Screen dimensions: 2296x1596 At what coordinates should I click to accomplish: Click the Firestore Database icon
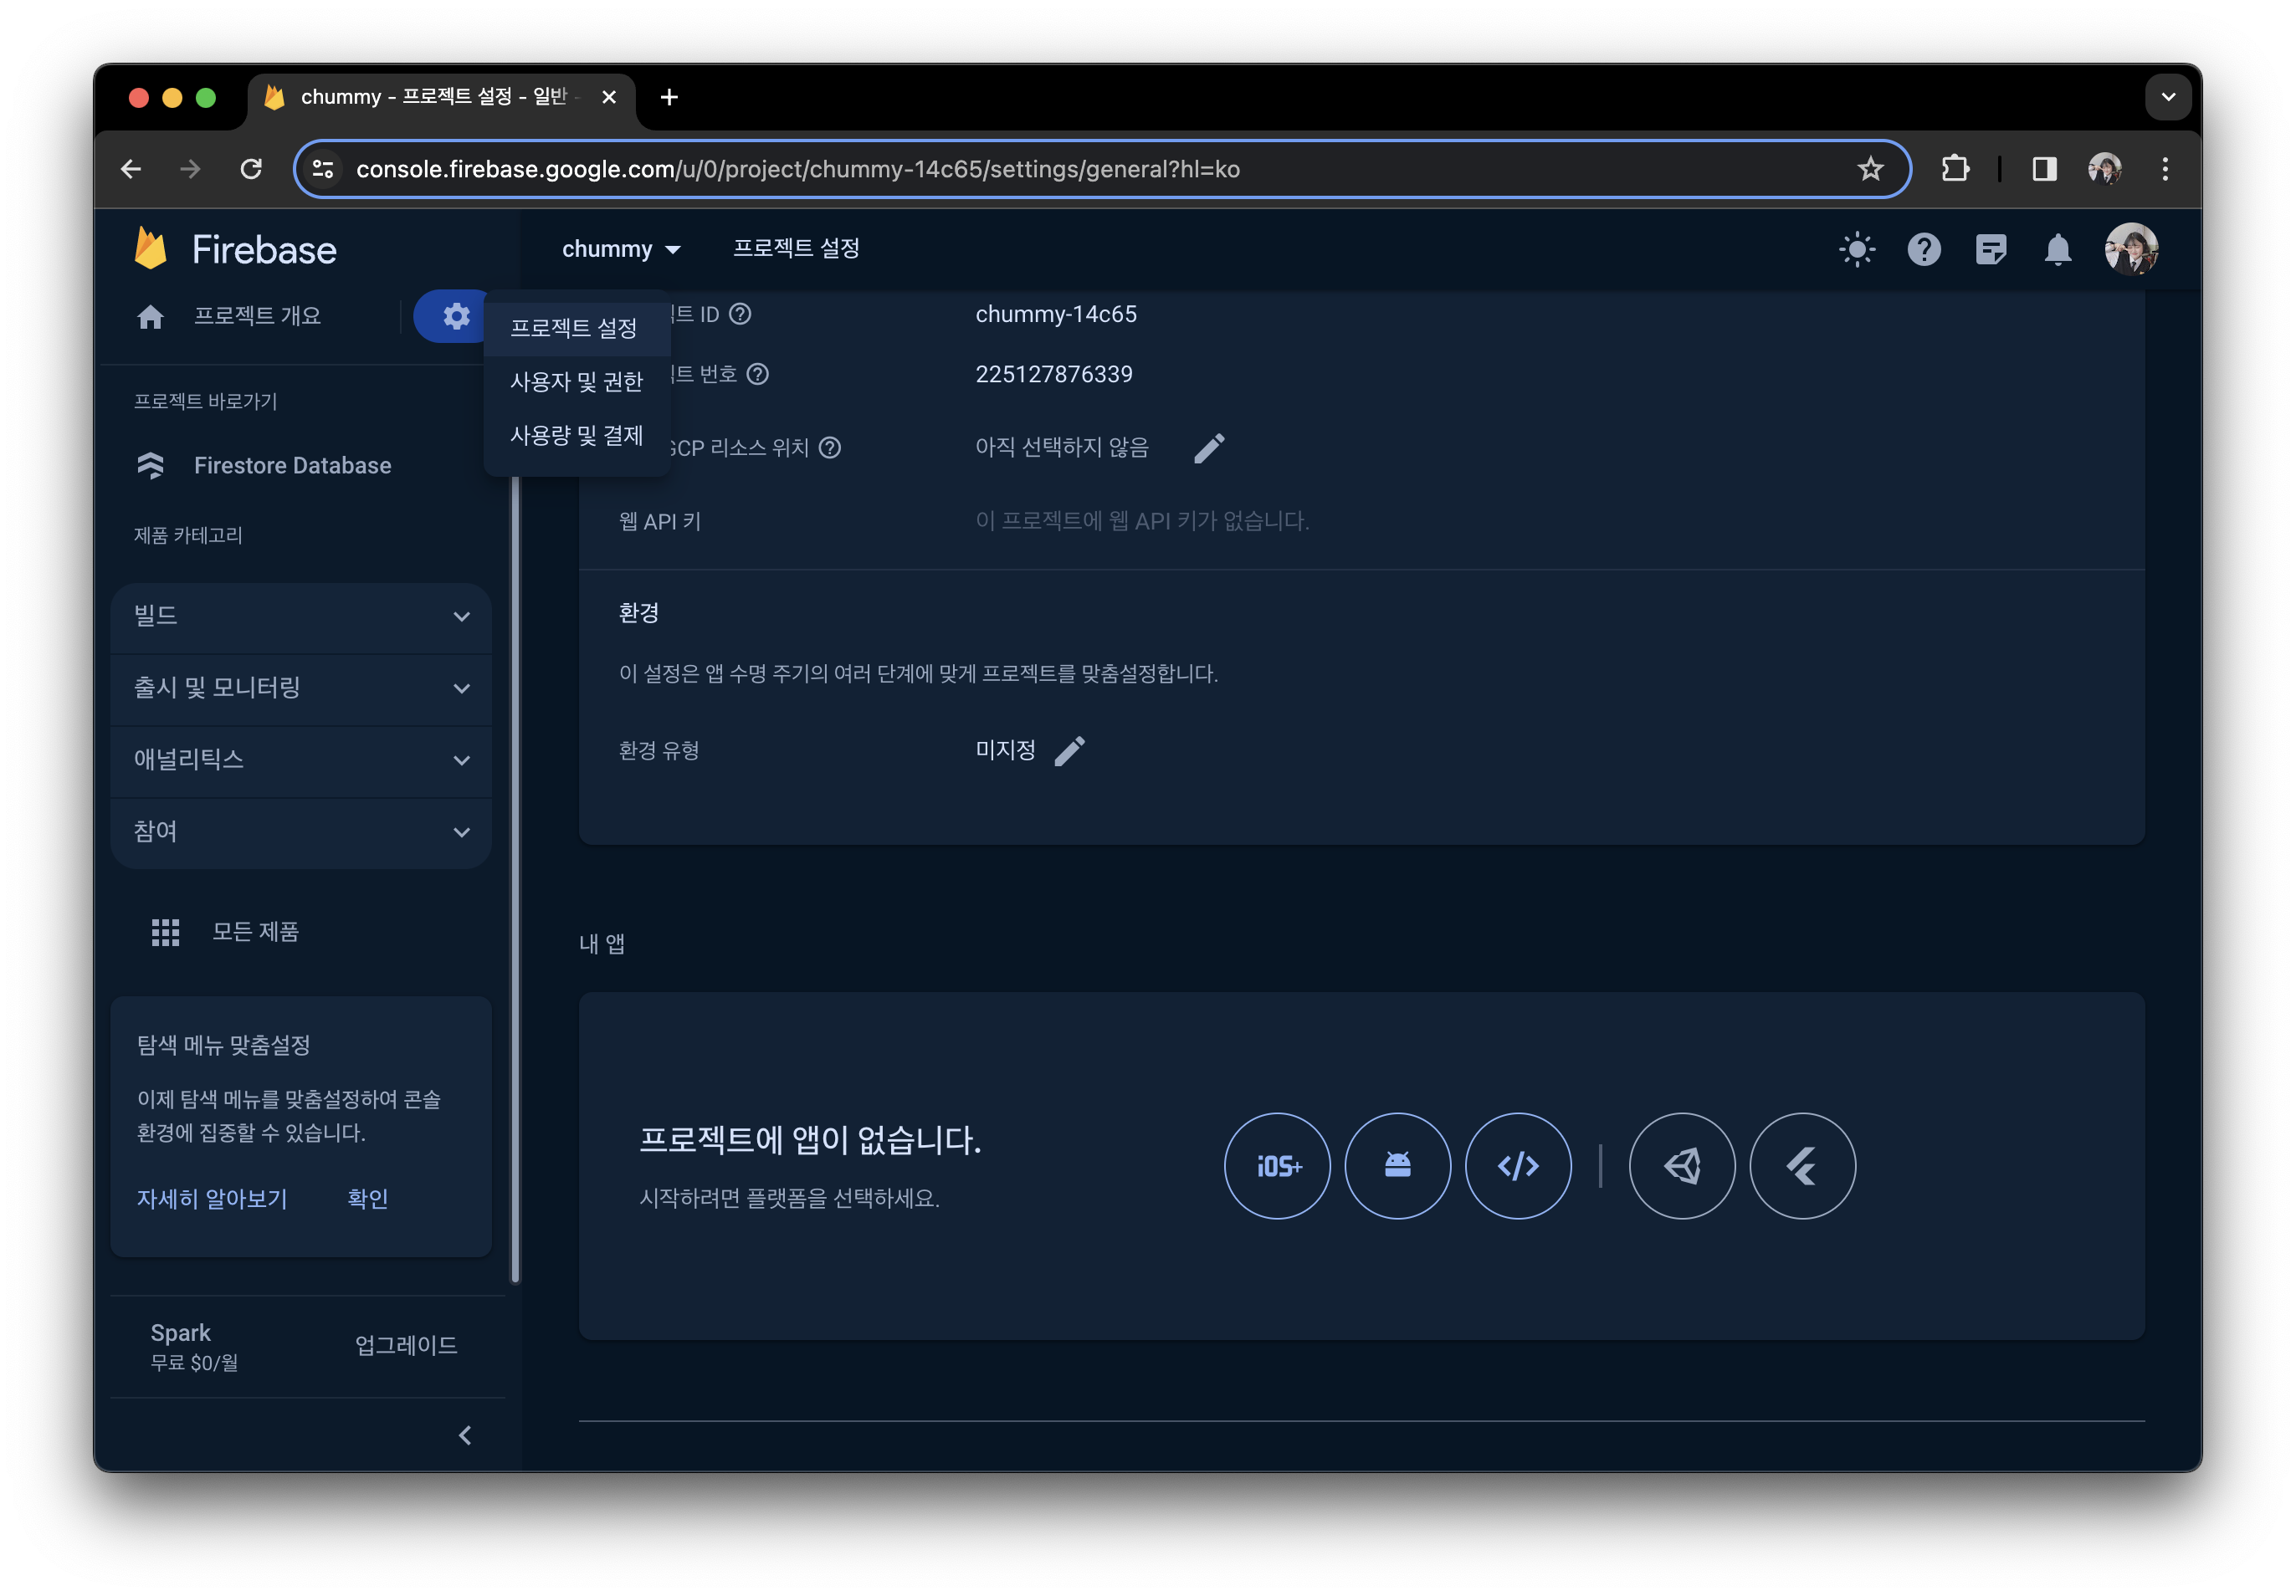pos(150,465)
